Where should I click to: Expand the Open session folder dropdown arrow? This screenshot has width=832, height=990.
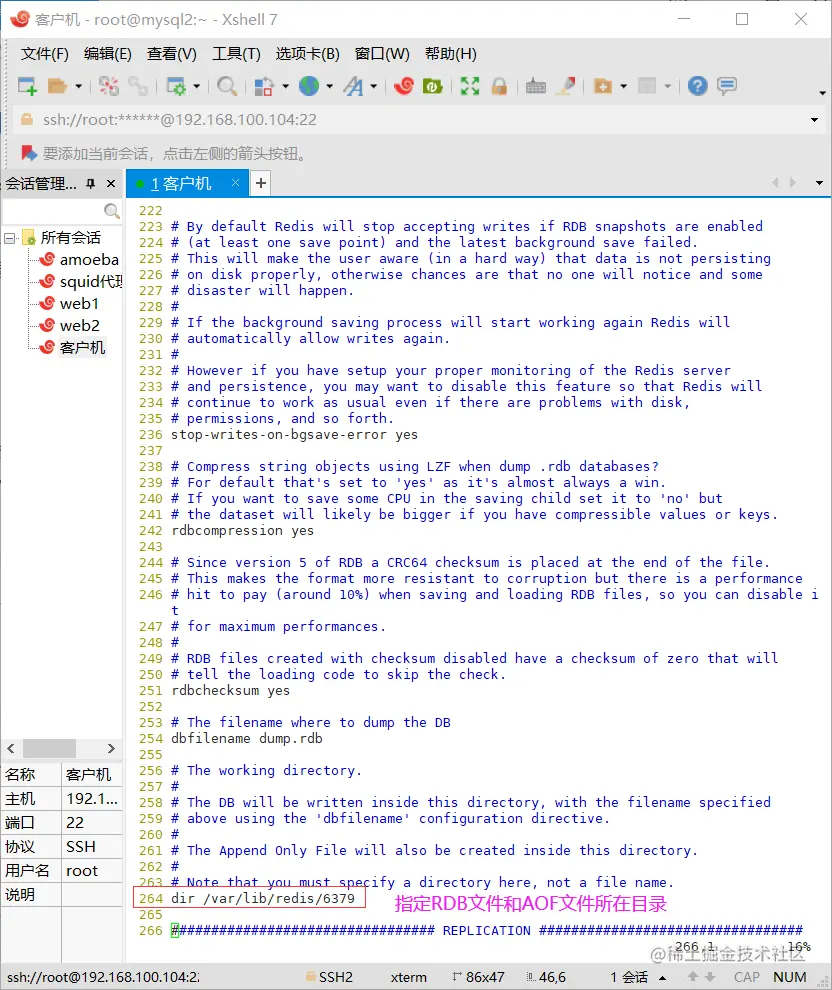[78, 86]
